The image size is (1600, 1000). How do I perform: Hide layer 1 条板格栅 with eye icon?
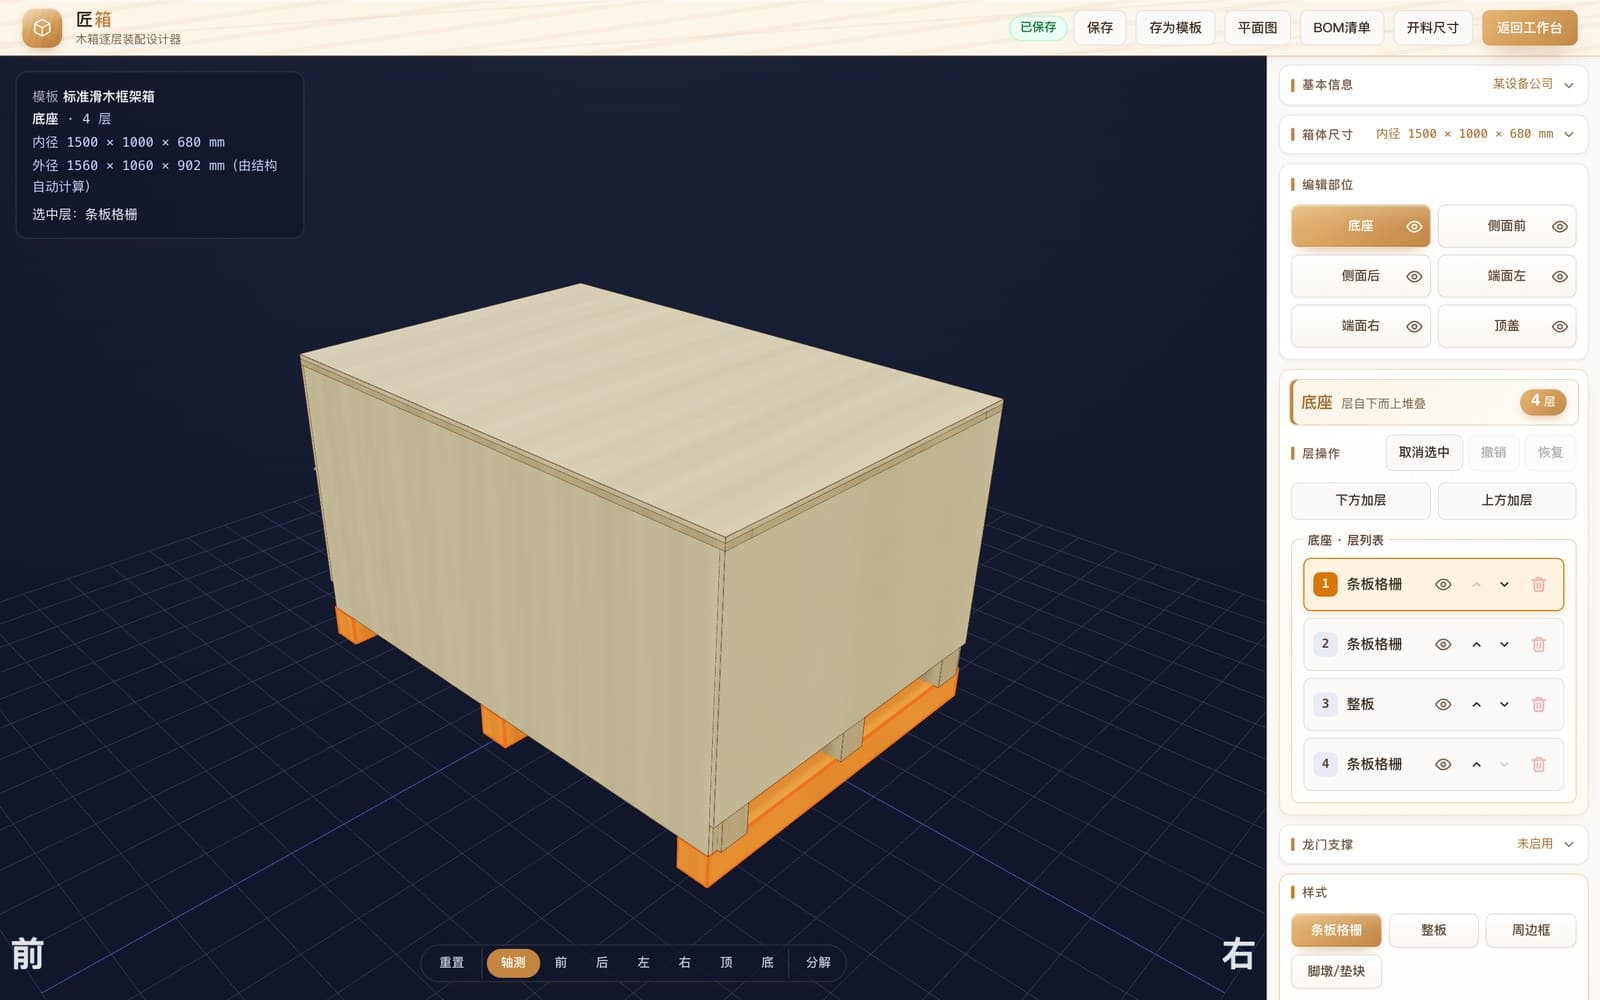(x=1443, y=585)
